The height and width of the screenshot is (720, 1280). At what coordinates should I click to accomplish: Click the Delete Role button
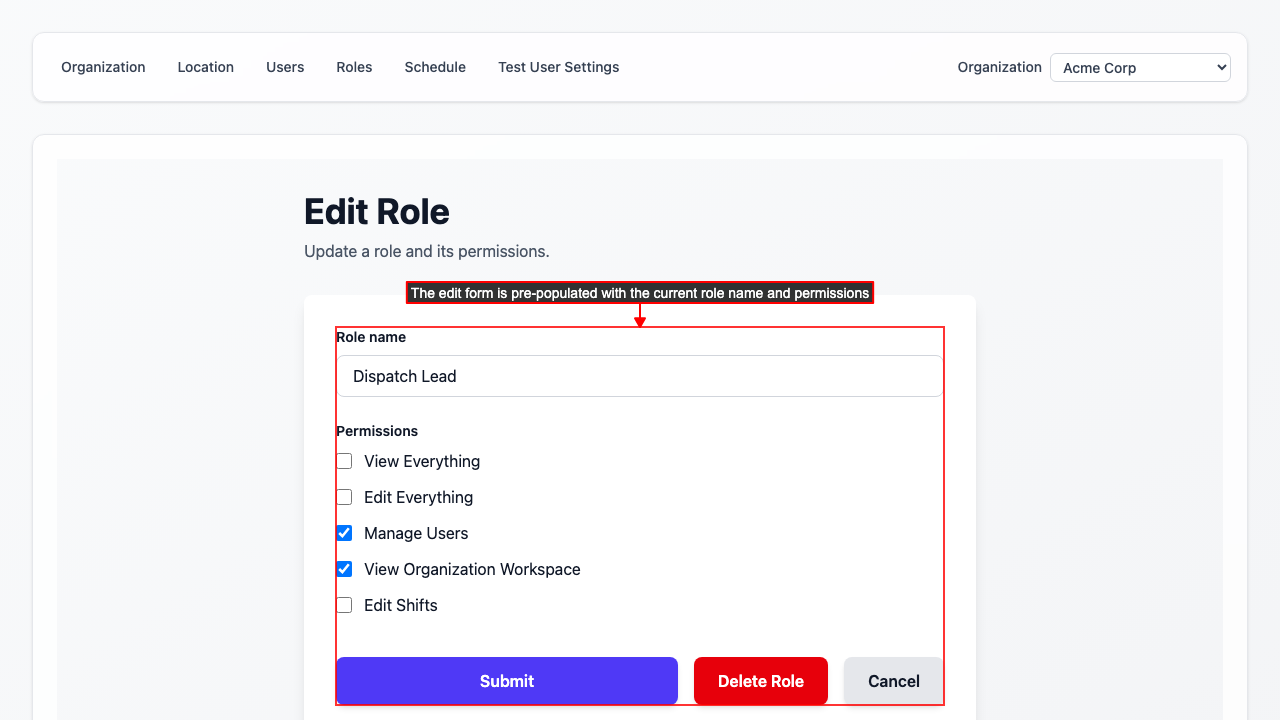[760, 681]
